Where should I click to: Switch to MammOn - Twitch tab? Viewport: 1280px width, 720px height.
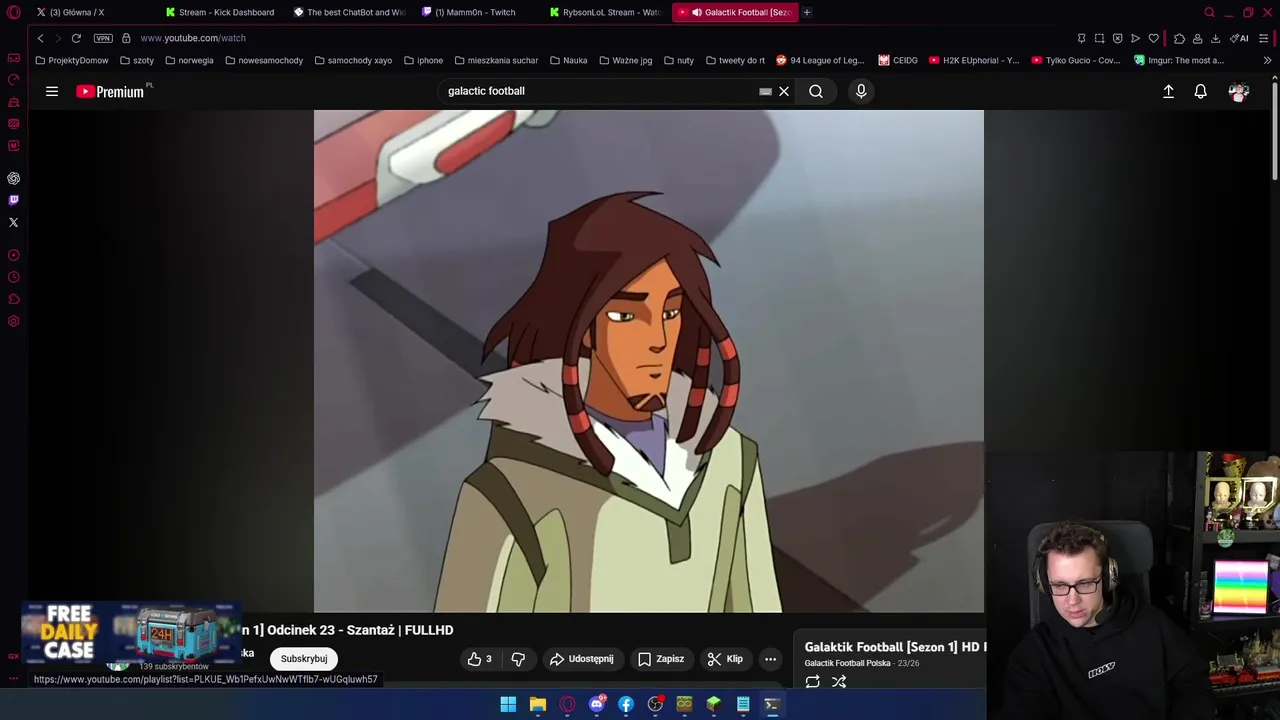[476, 12]
